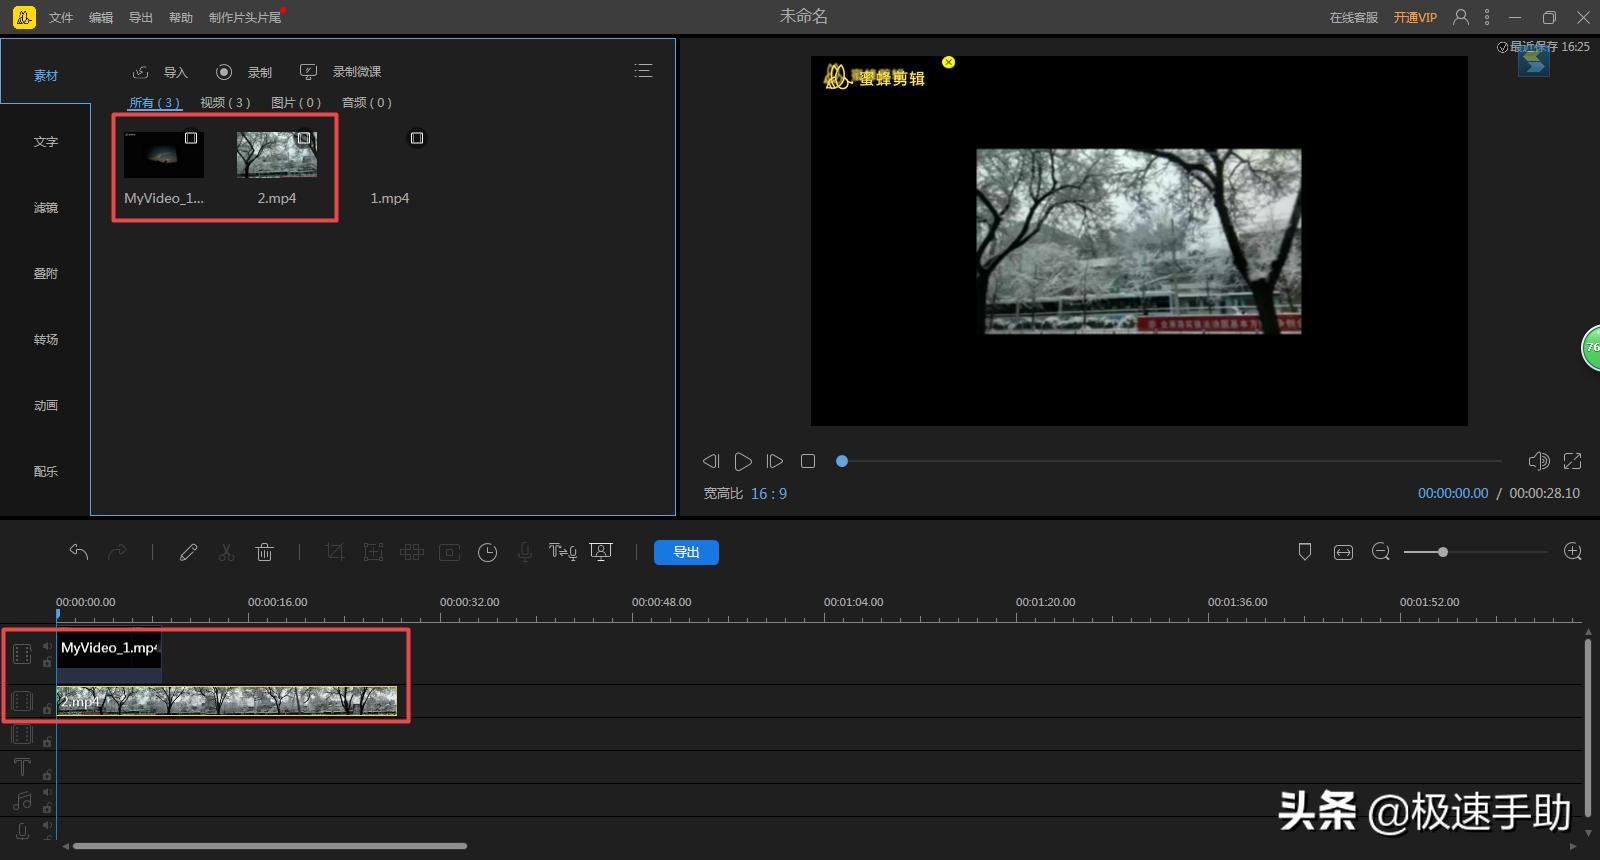This screenshot has height=860, width=1600.
Task: Delete clip using the trash icon
Action: [x=264, y=552]
